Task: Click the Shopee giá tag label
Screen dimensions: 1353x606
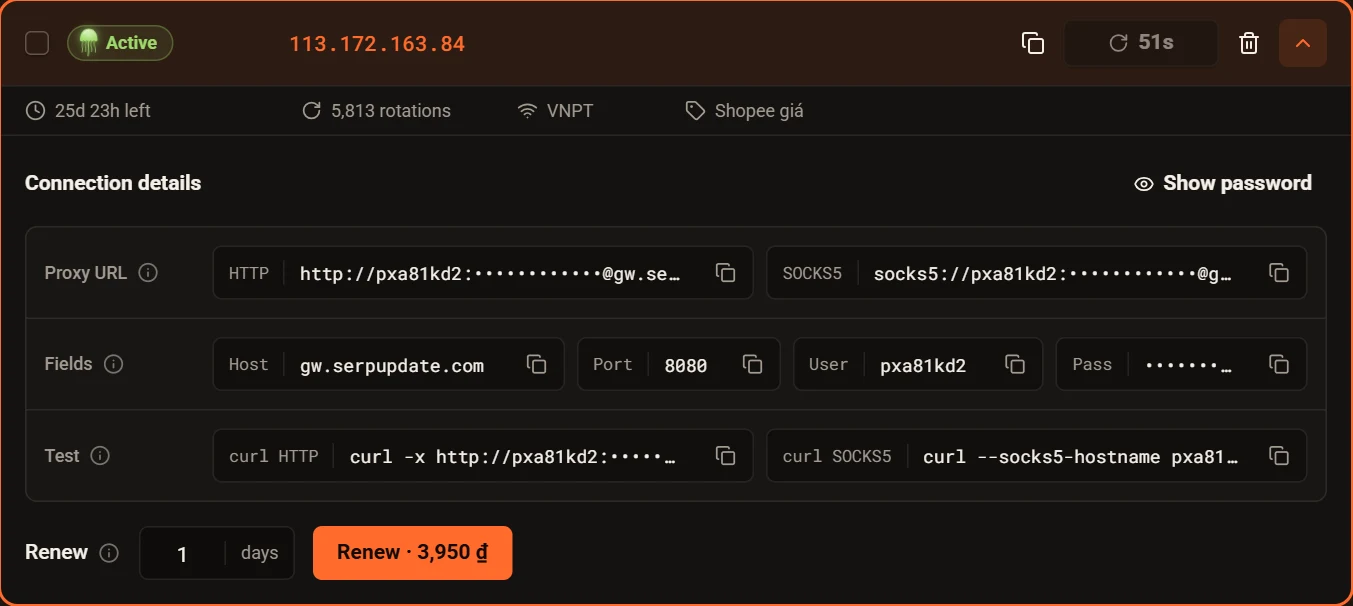Action: click(759, 111)
